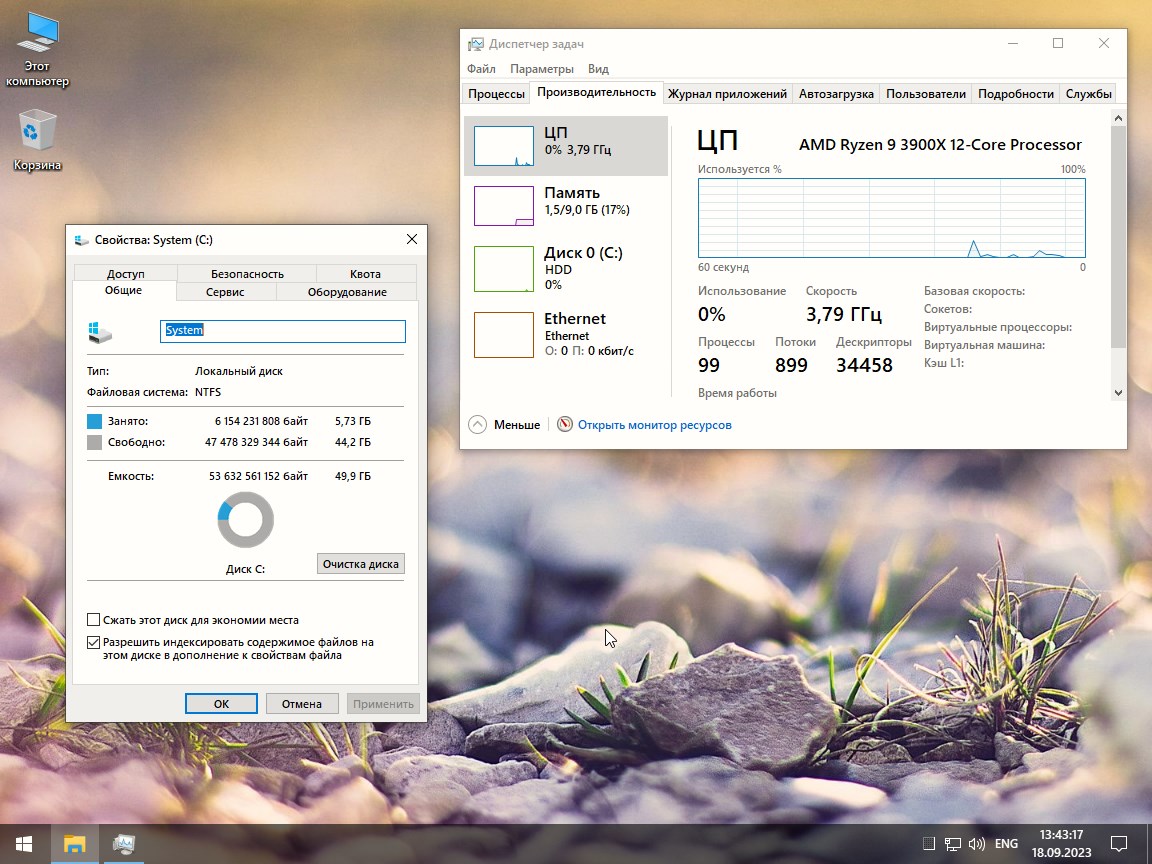This screenshot has width=1152, height=864.
Task: Click the System drive name input field
Action: pos(282,331)
